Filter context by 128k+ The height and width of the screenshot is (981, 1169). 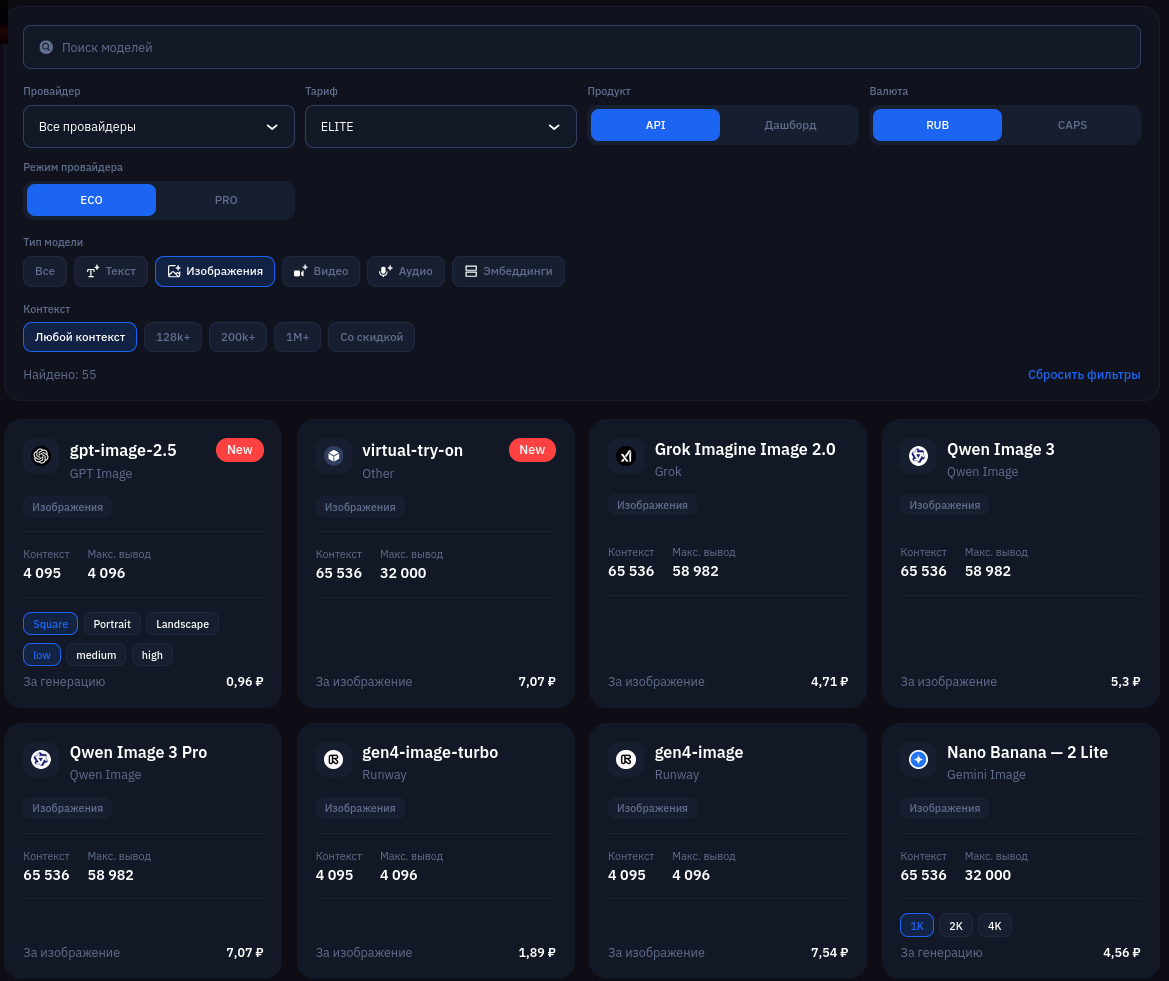click(x=173, y=337)
